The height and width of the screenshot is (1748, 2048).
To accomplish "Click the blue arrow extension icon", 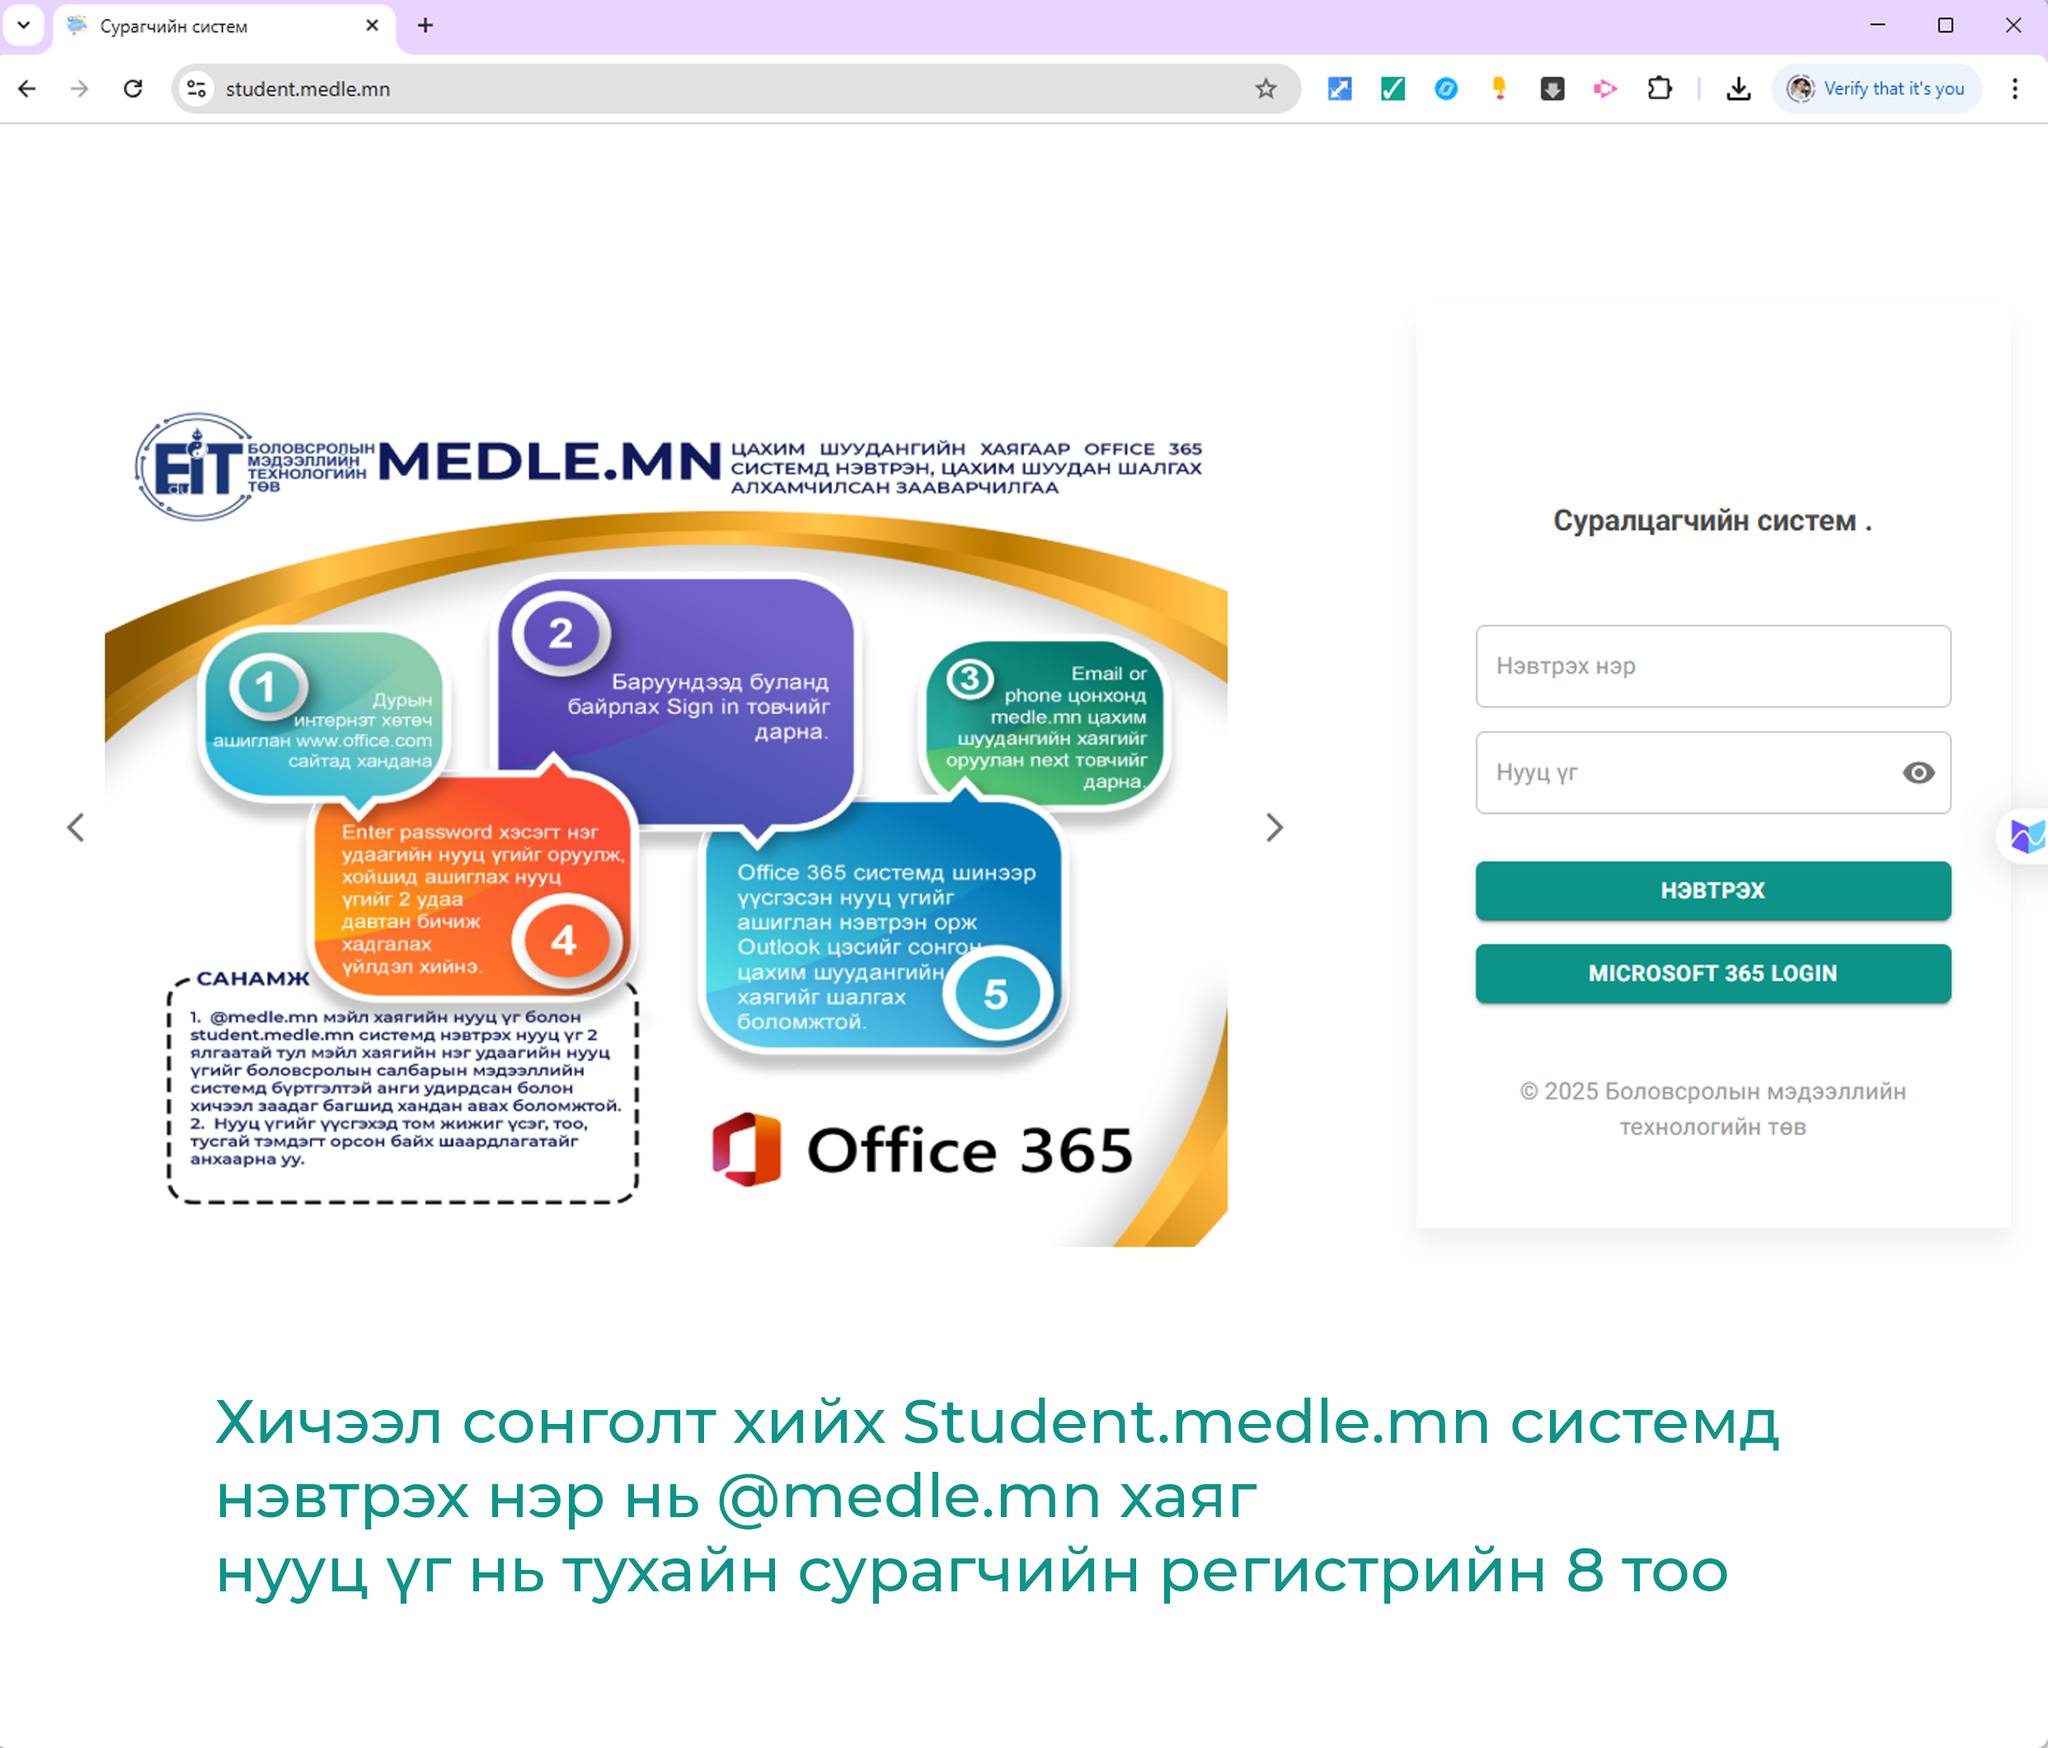I will click(1340, 89).
